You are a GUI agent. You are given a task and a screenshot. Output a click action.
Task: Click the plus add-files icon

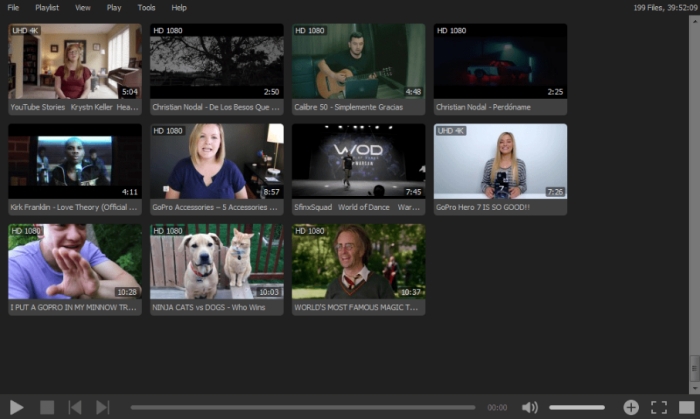tap(631, 407)
